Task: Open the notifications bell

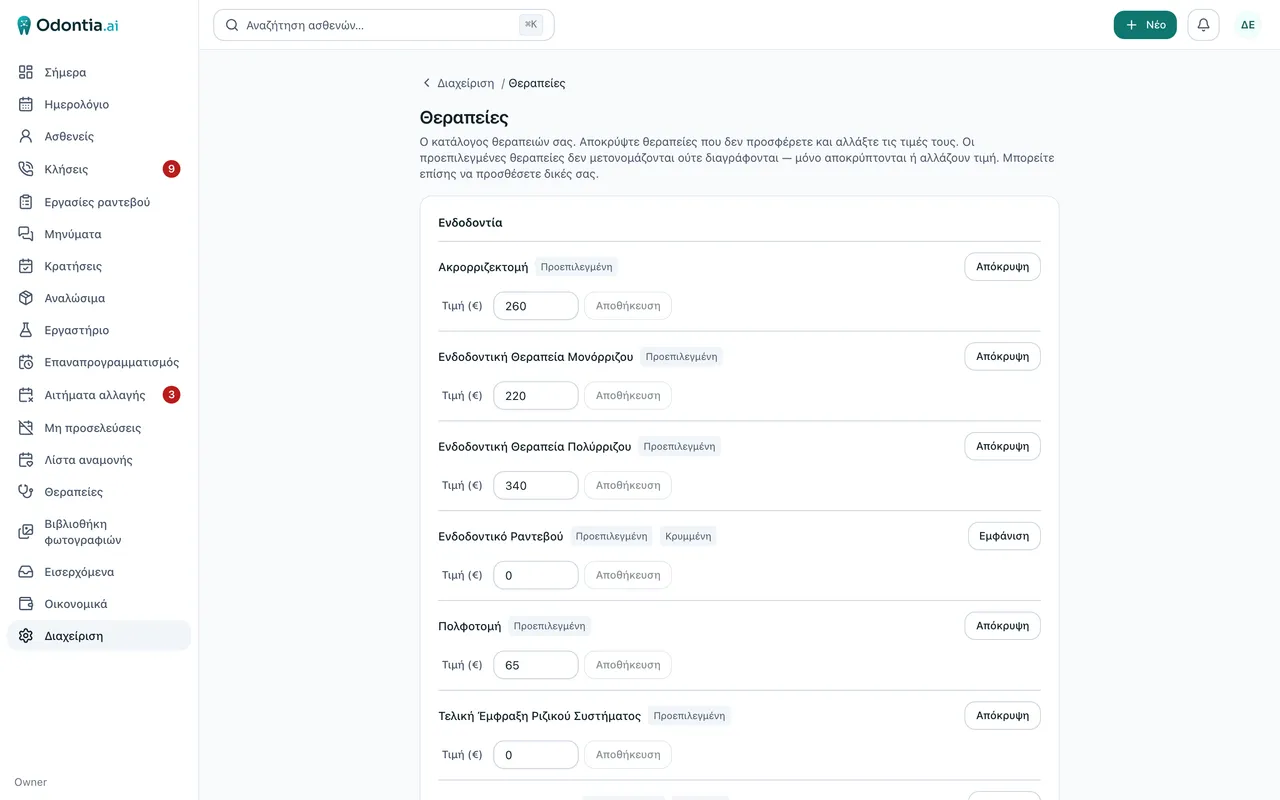Action: 1203,25
